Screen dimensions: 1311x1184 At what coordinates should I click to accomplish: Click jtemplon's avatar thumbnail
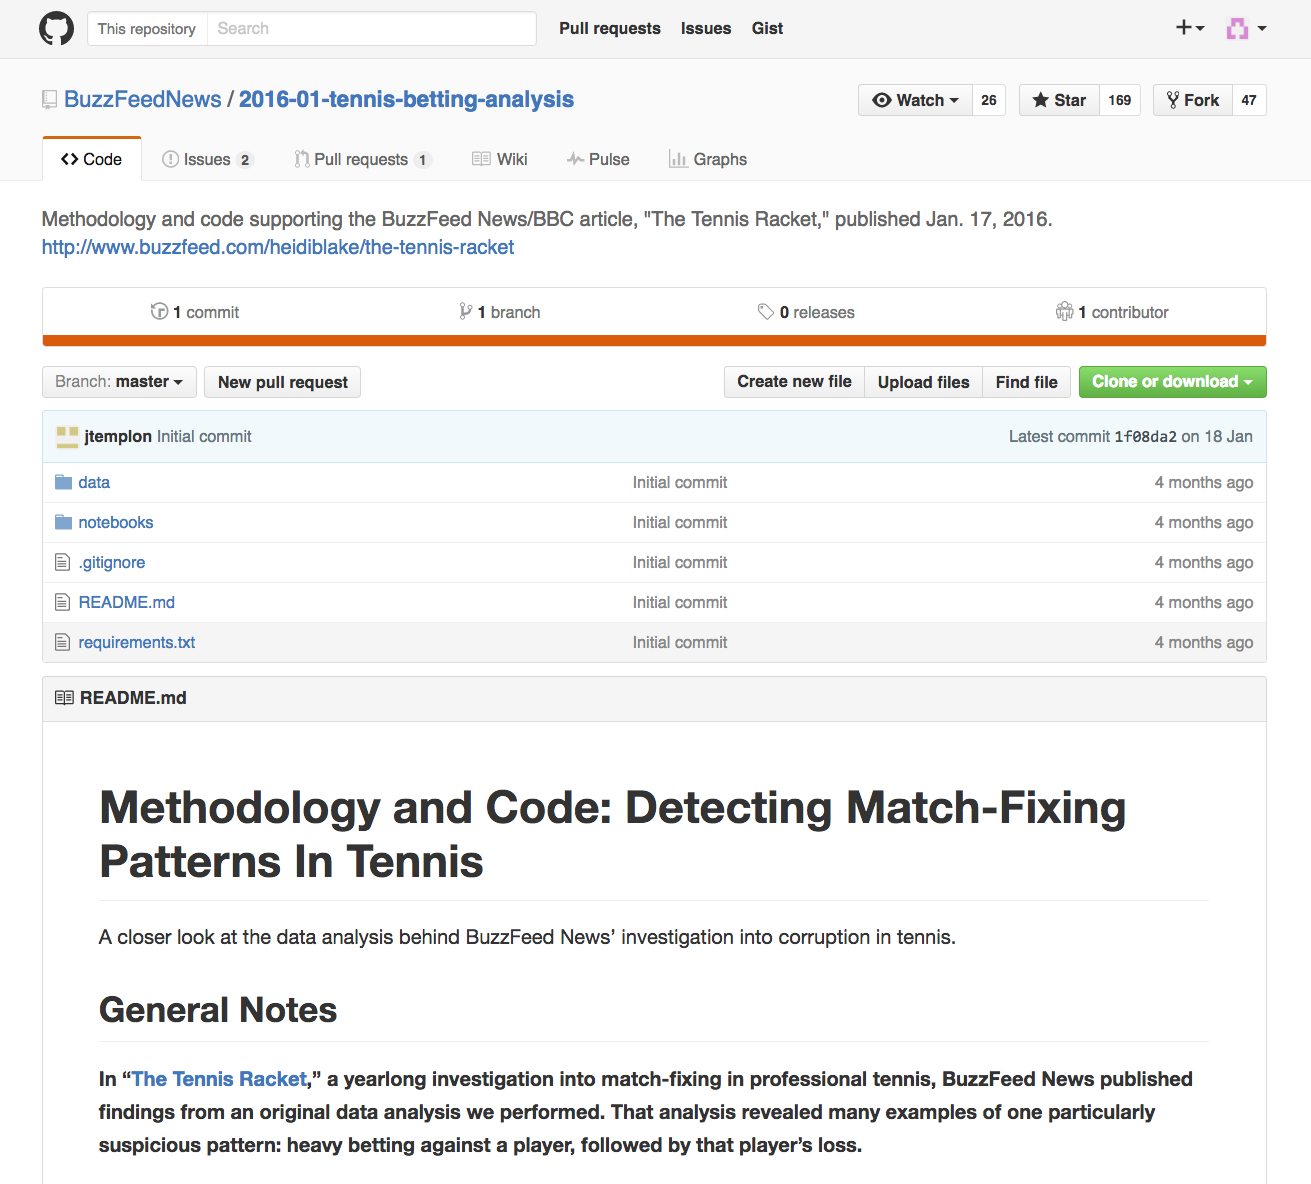click(x=67, y=437)
